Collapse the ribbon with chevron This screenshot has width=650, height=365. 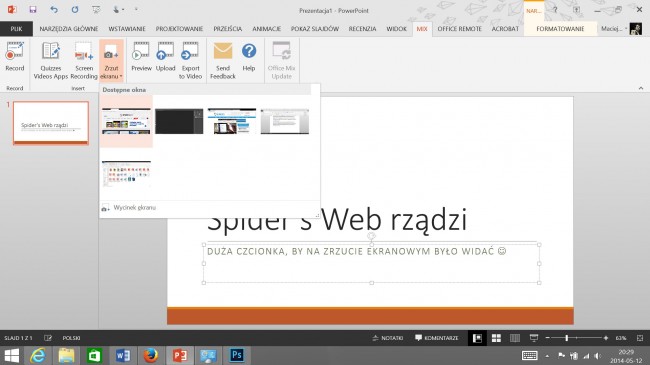pyautogui.click(x=641, y=88)
